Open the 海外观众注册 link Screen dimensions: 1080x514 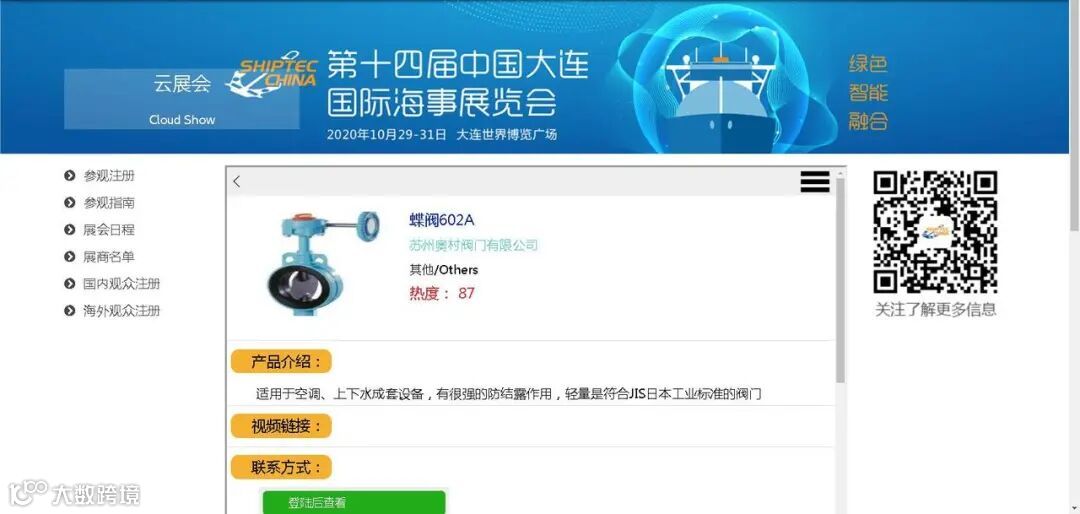click(x=122, y=311)
